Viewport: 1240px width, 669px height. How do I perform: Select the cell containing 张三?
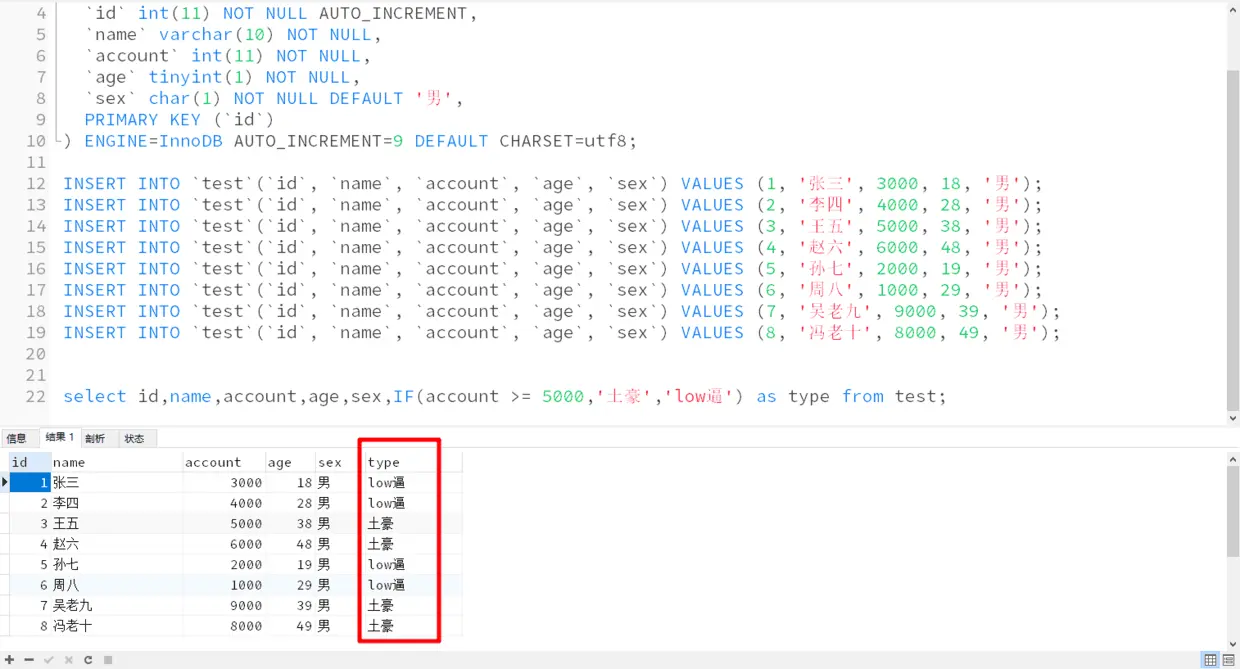tap(116, 482)
